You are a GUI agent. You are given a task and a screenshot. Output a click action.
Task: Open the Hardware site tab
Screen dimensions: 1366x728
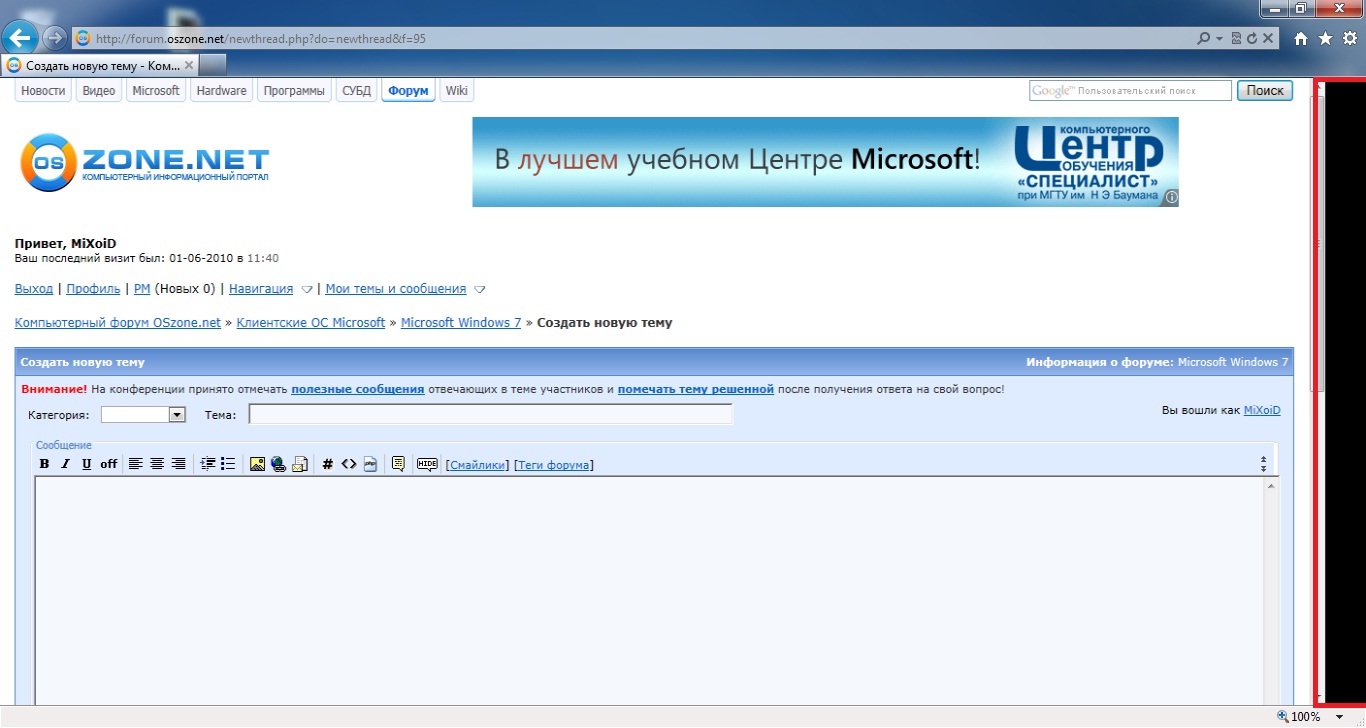point(221,91)
